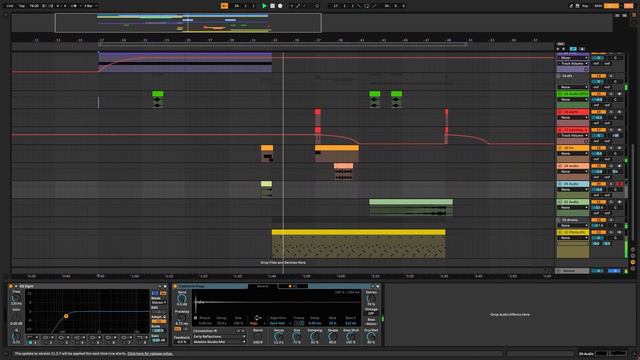Toggle the reverb device activator
Image resolution: width=640 pixels, height=360 pixels.
[x=175, y=286]
